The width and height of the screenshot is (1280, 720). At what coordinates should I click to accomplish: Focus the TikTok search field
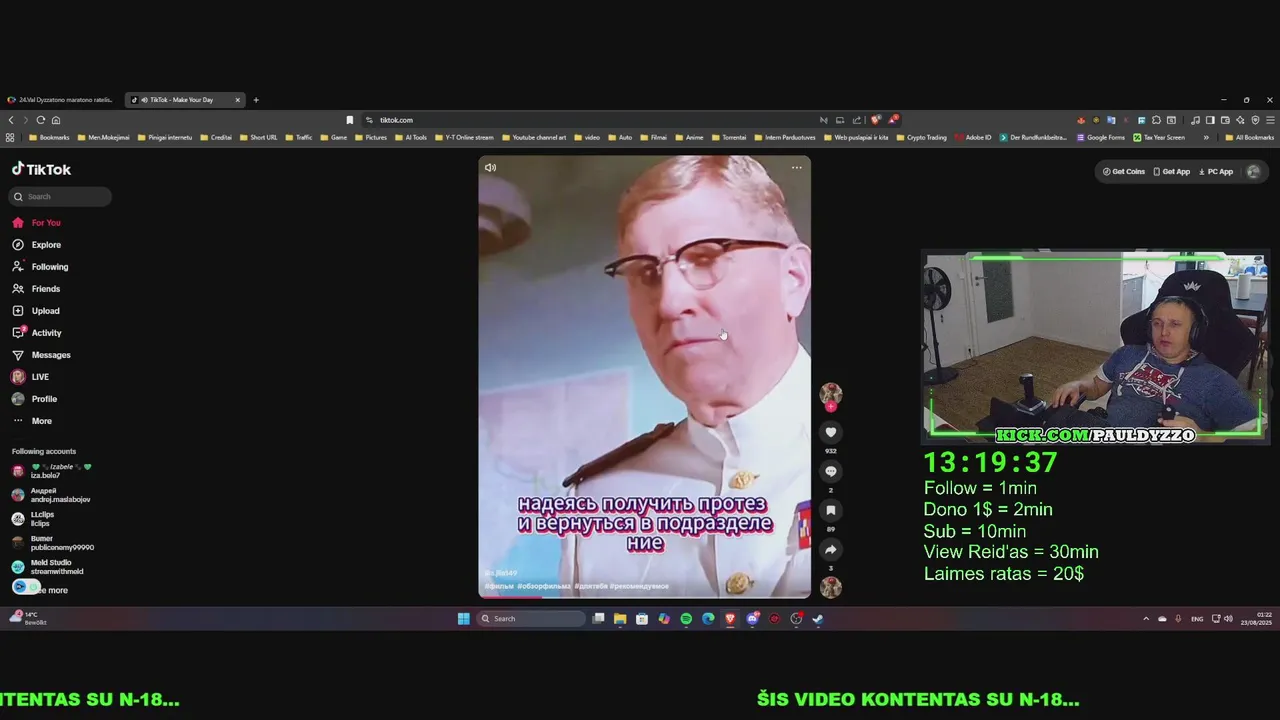point(62,197)
